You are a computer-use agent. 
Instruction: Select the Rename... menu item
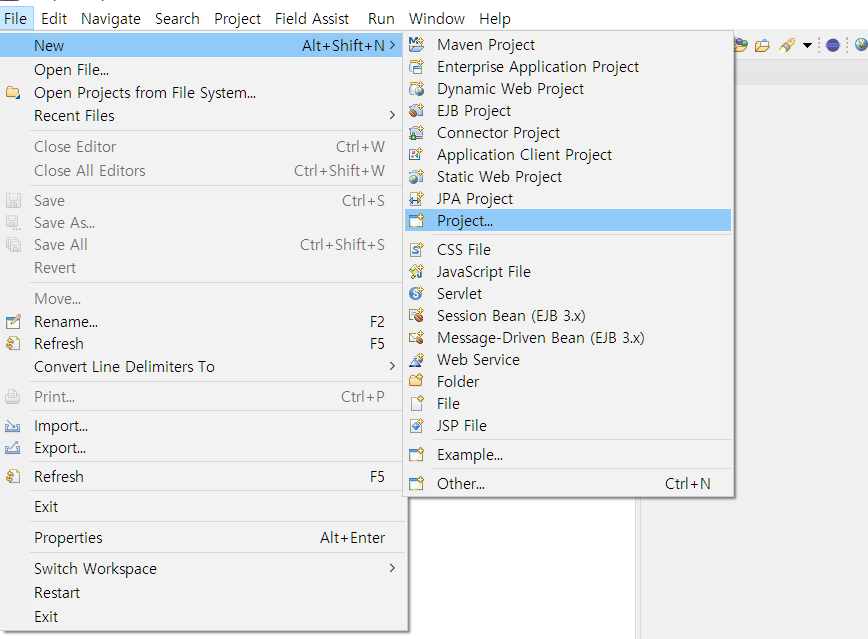(202, 322)
